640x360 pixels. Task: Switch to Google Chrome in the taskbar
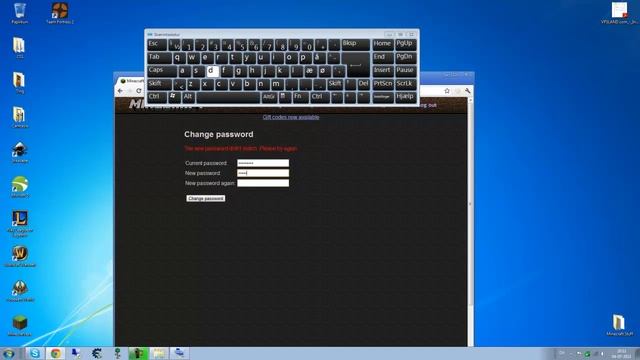[56, 353]
